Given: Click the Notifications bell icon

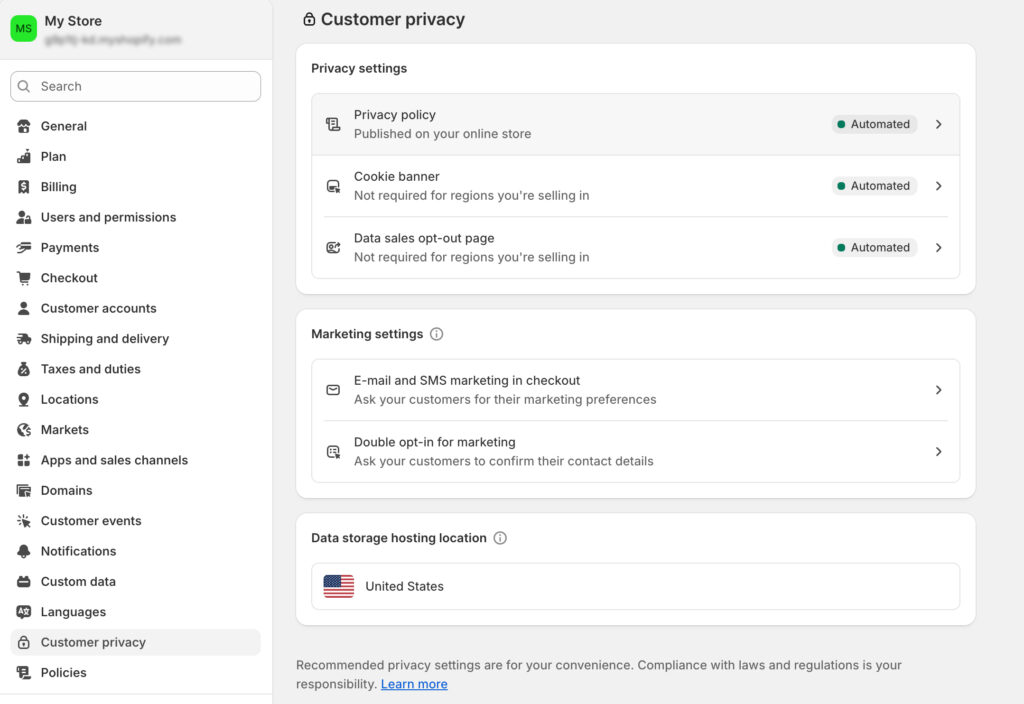Looking at the screenshot, I should tap(24, 551).
